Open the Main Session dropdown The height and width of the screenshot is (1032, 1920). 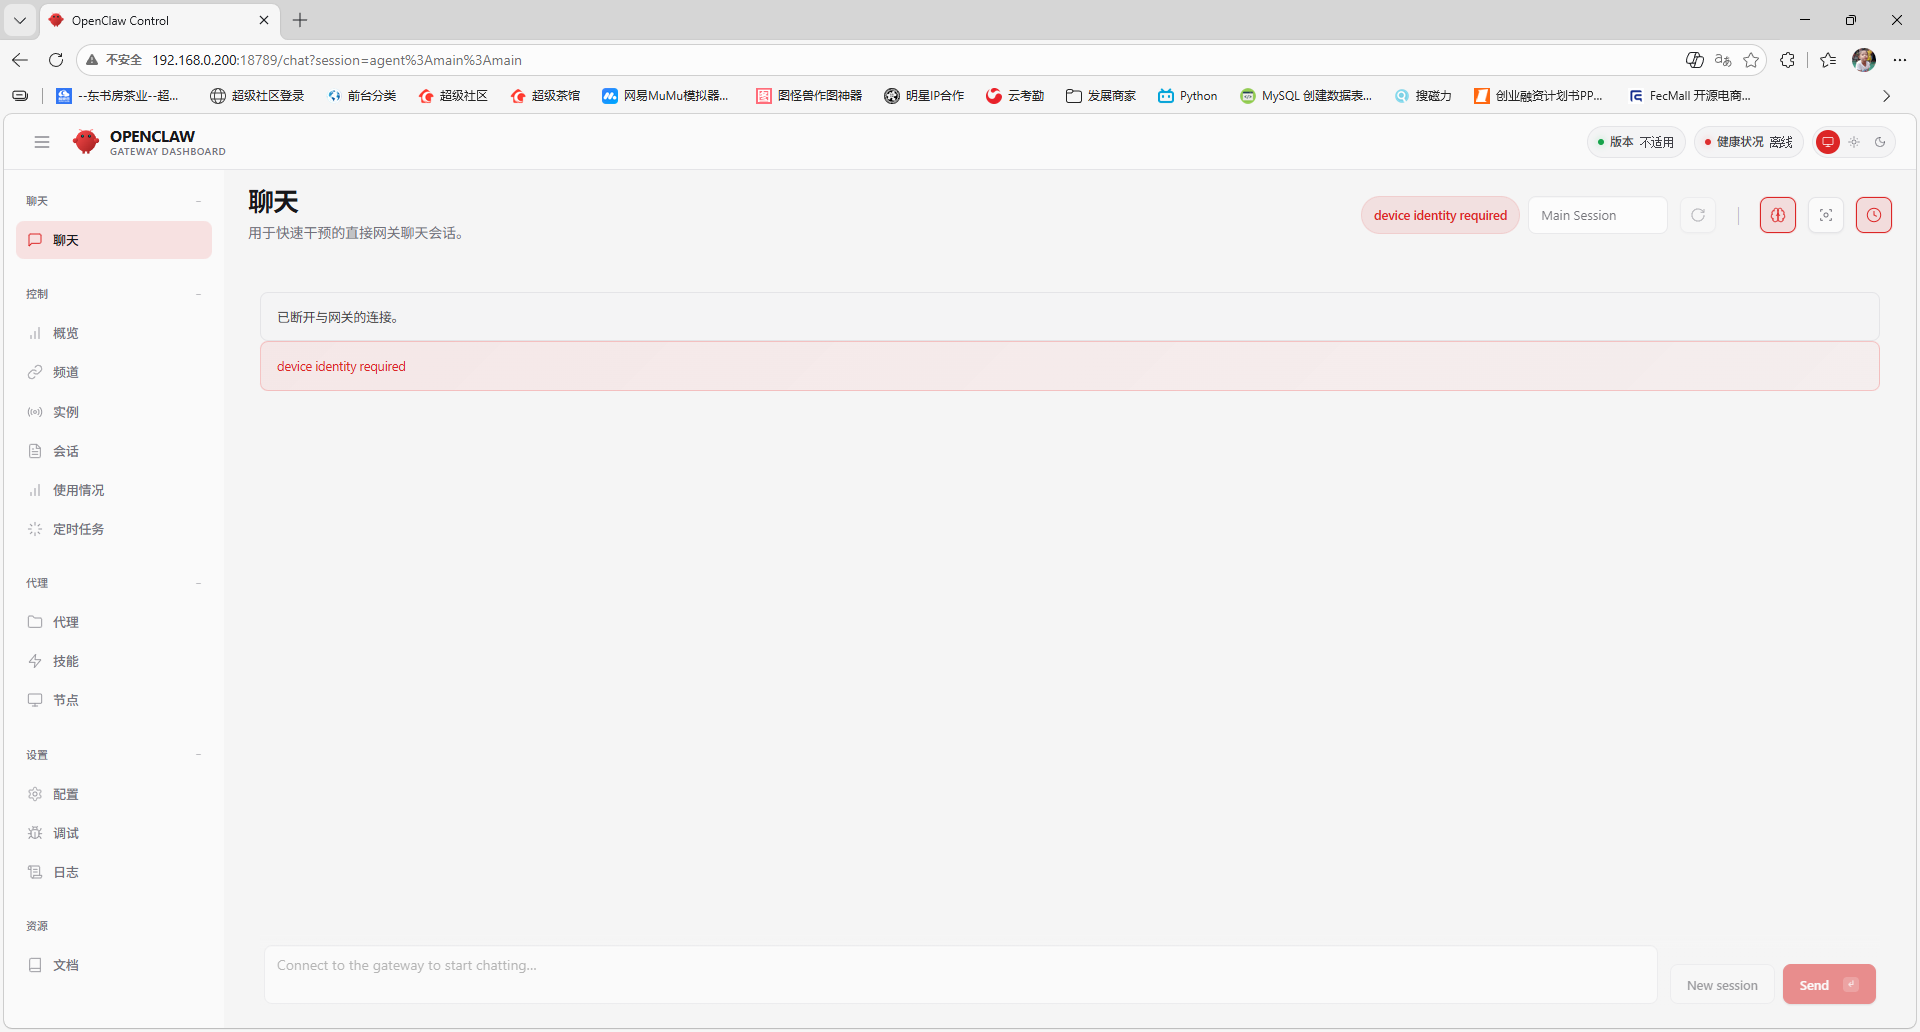pos(1597,215)
